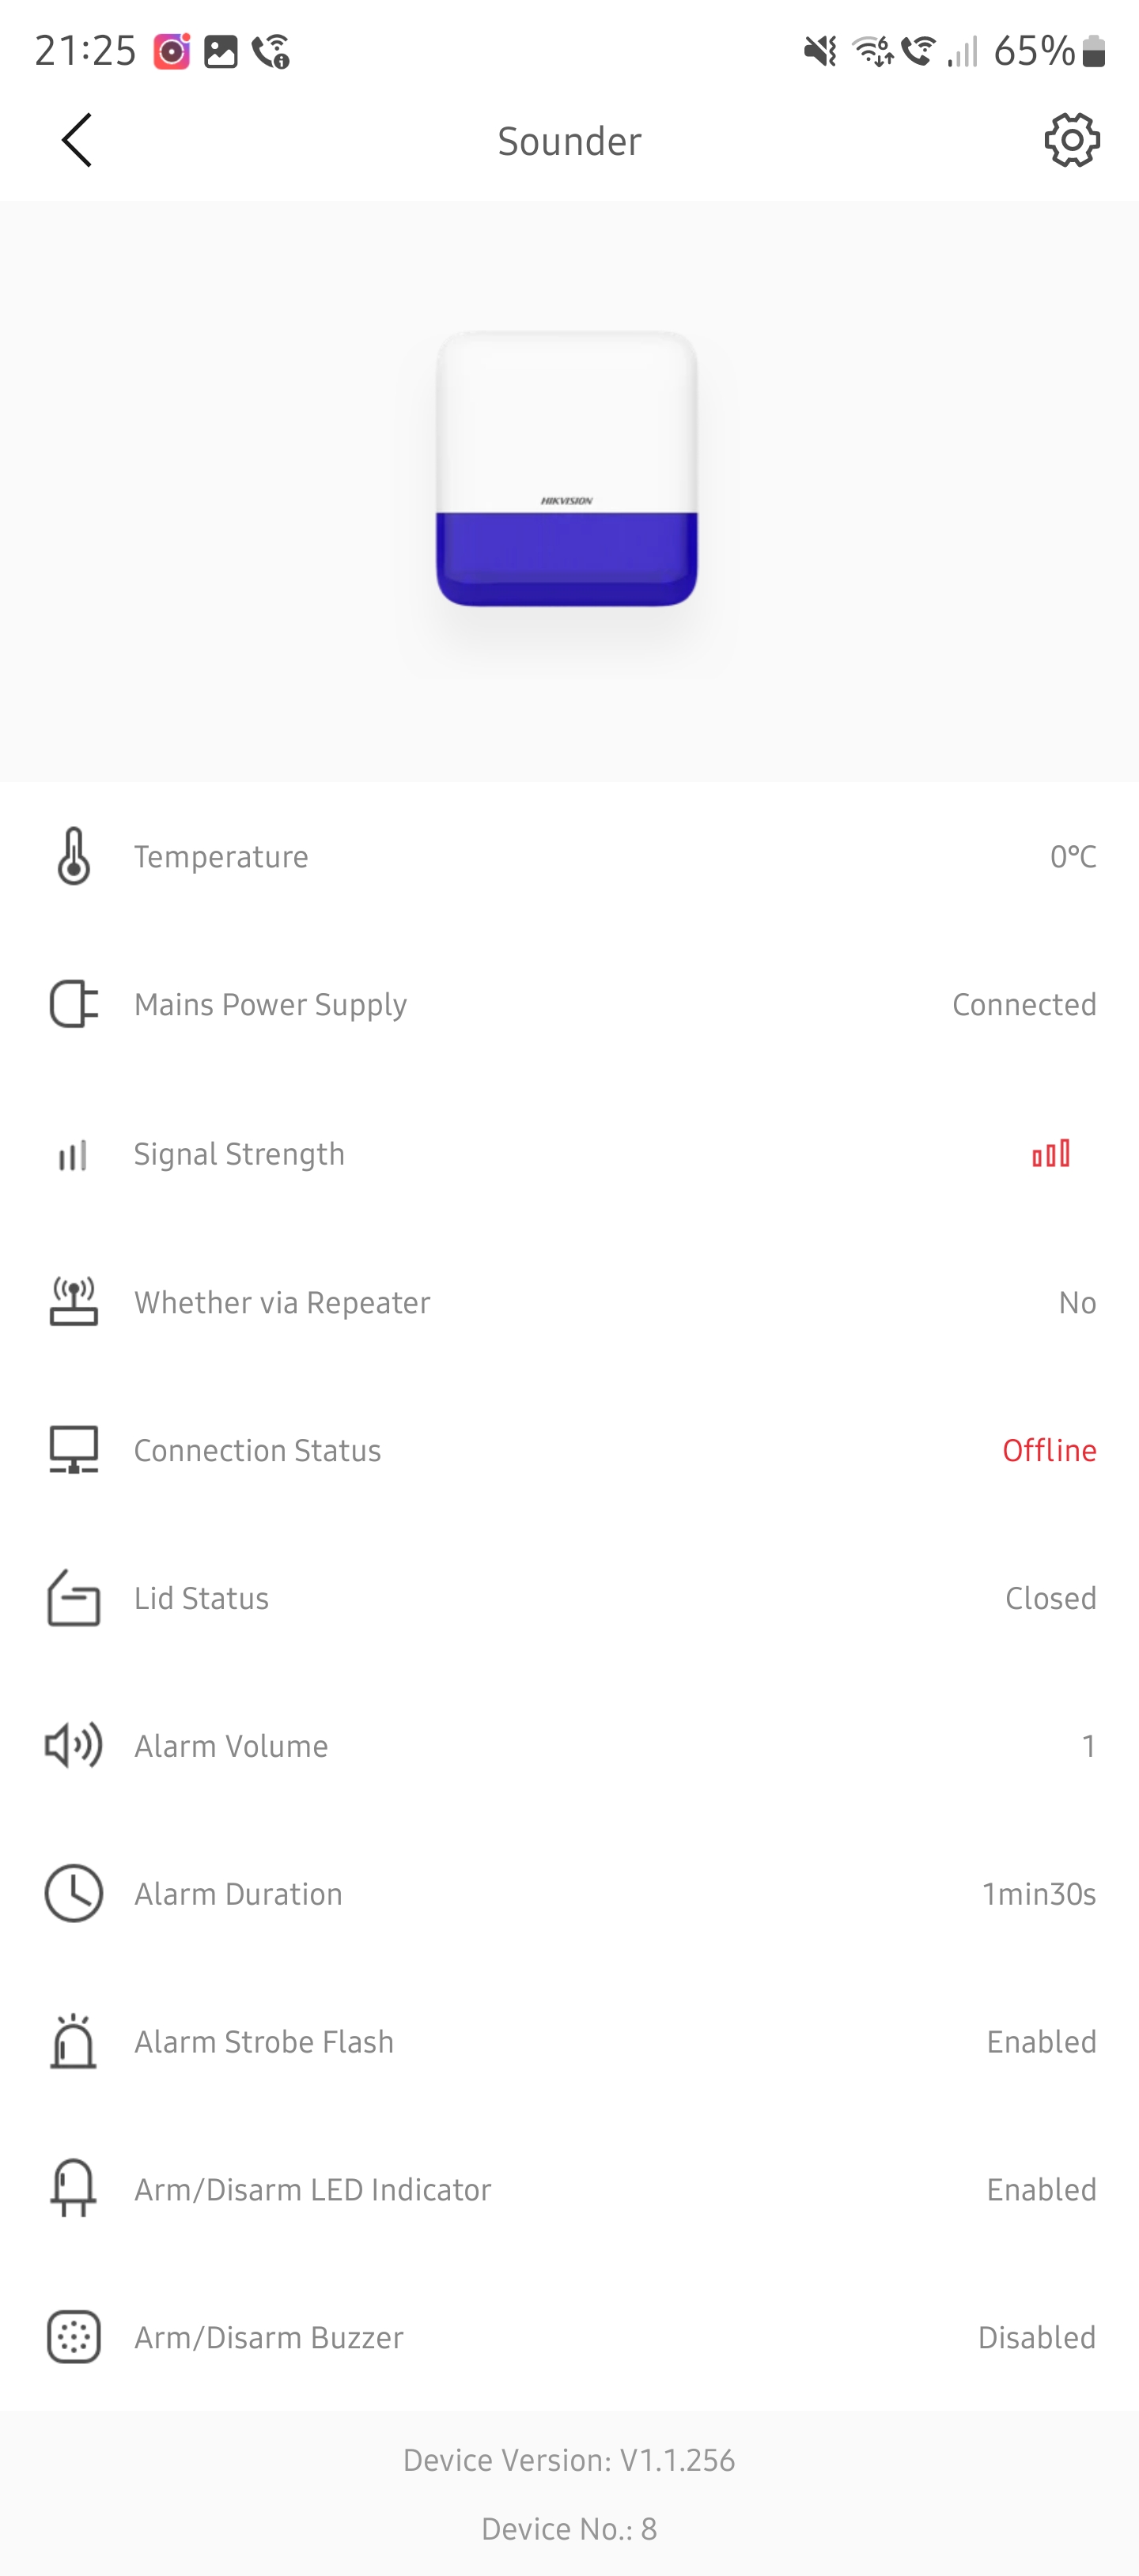Tap the Temperature thermometer icon
The image size is (1139, 2576).
74,856
